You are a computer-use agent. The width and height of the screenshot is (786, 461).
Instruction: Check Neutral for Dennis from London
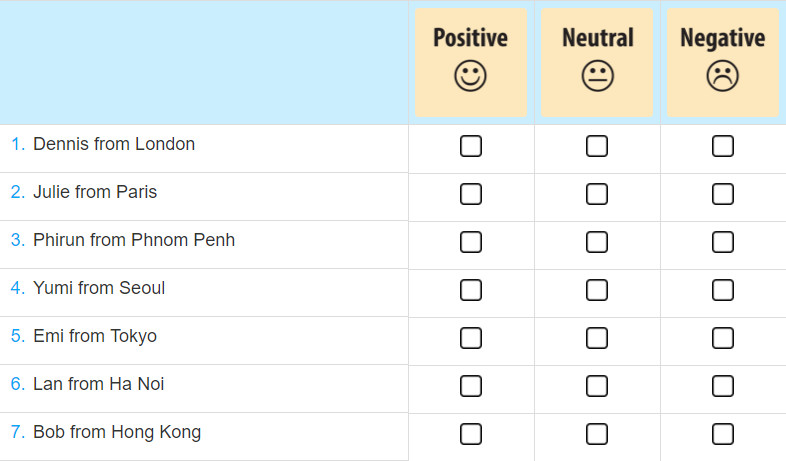tap(597, 146)
